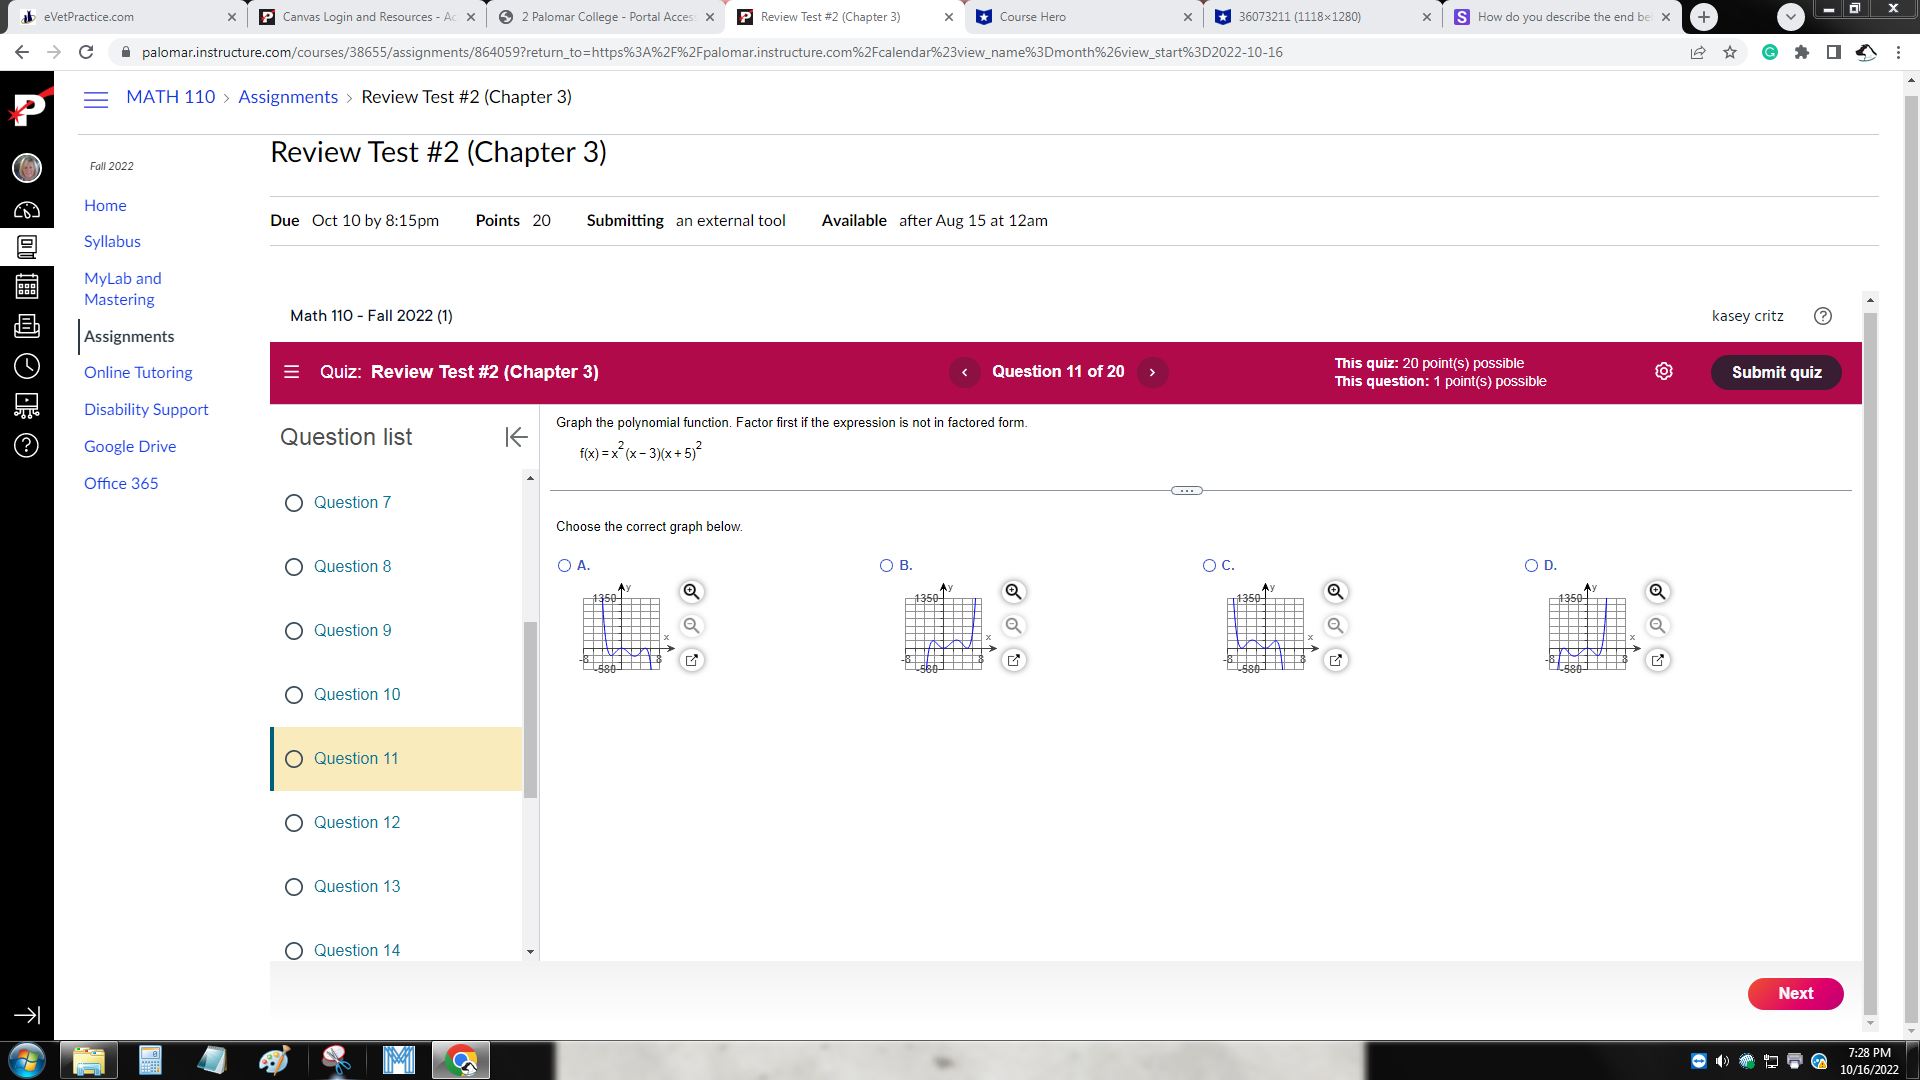Choose option D radio button

click(1531, 565)
